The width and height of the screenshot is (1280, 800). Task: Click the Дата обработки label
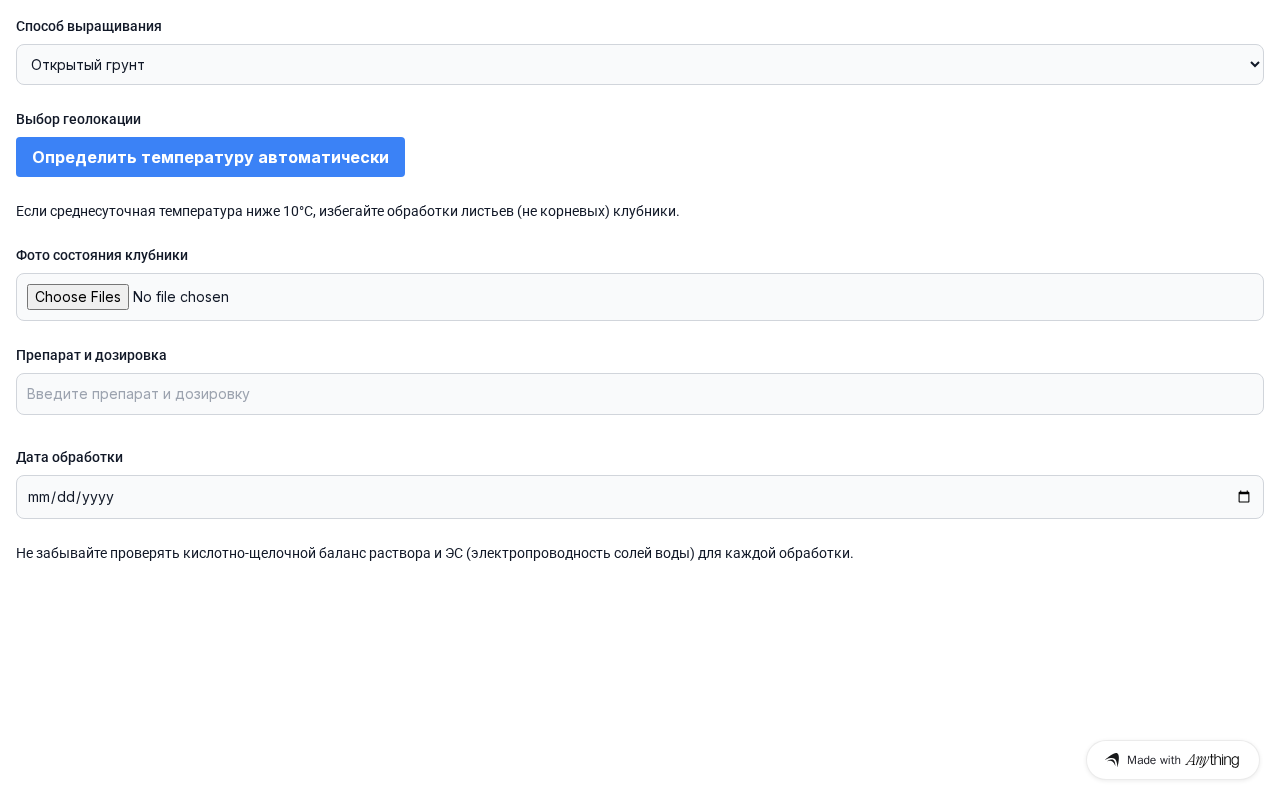(69, 457)
